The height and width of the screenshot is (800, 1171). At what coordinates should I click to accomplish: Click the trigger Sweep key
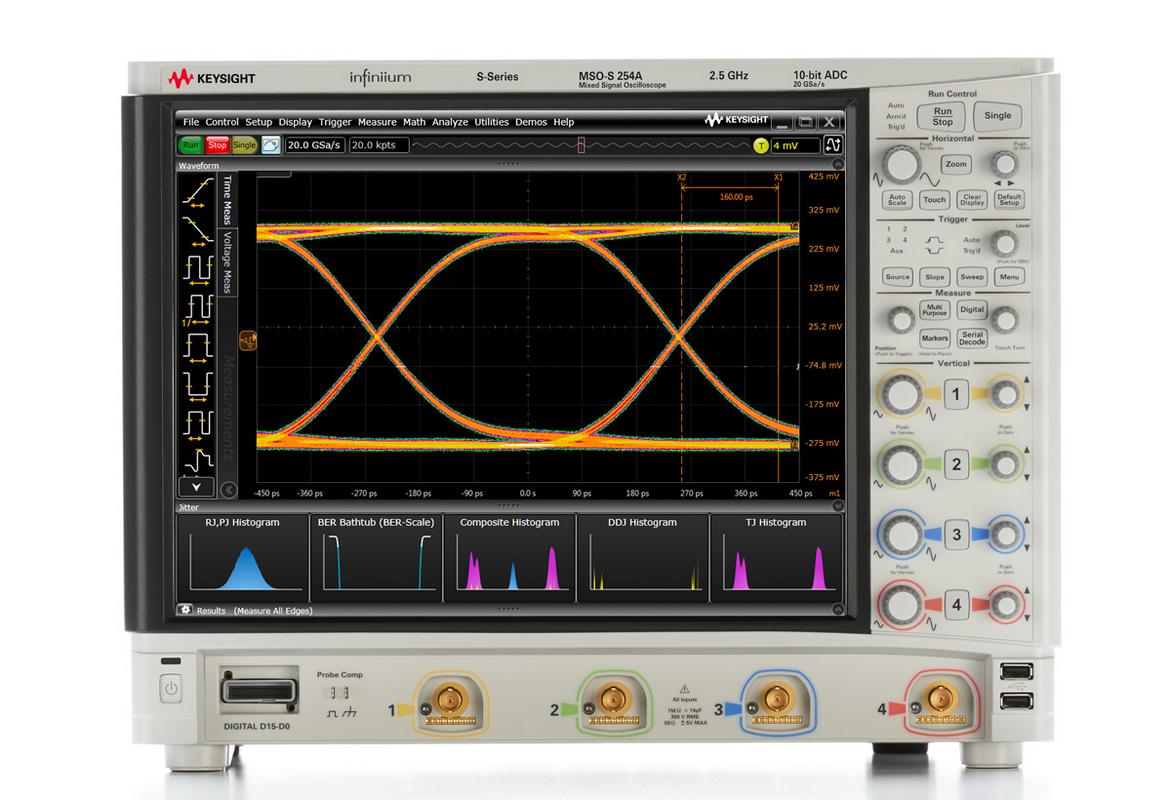[x=972, y=276]
